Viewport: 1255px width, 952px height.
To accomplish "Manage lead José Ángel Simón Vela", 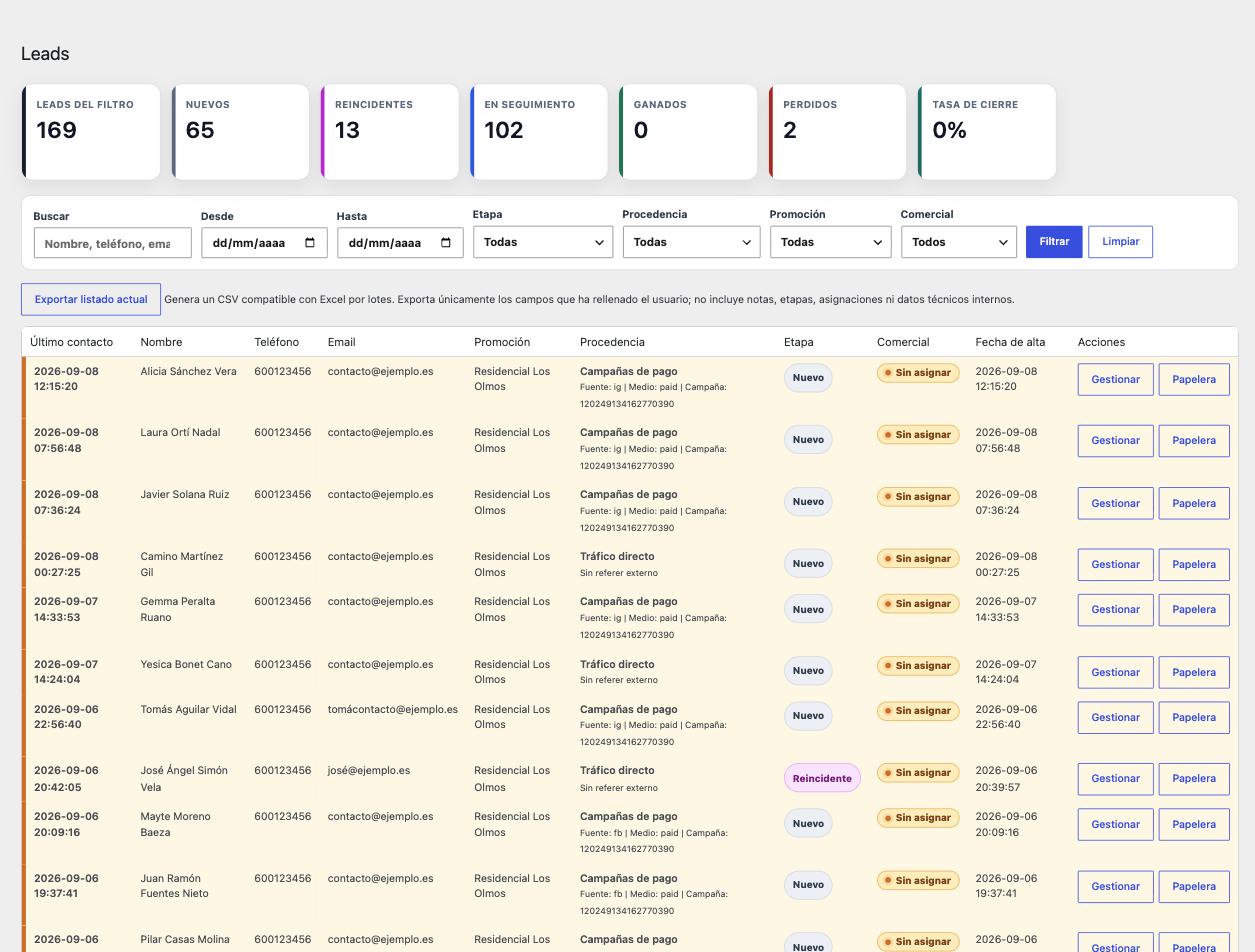I will click(1115, 779).
